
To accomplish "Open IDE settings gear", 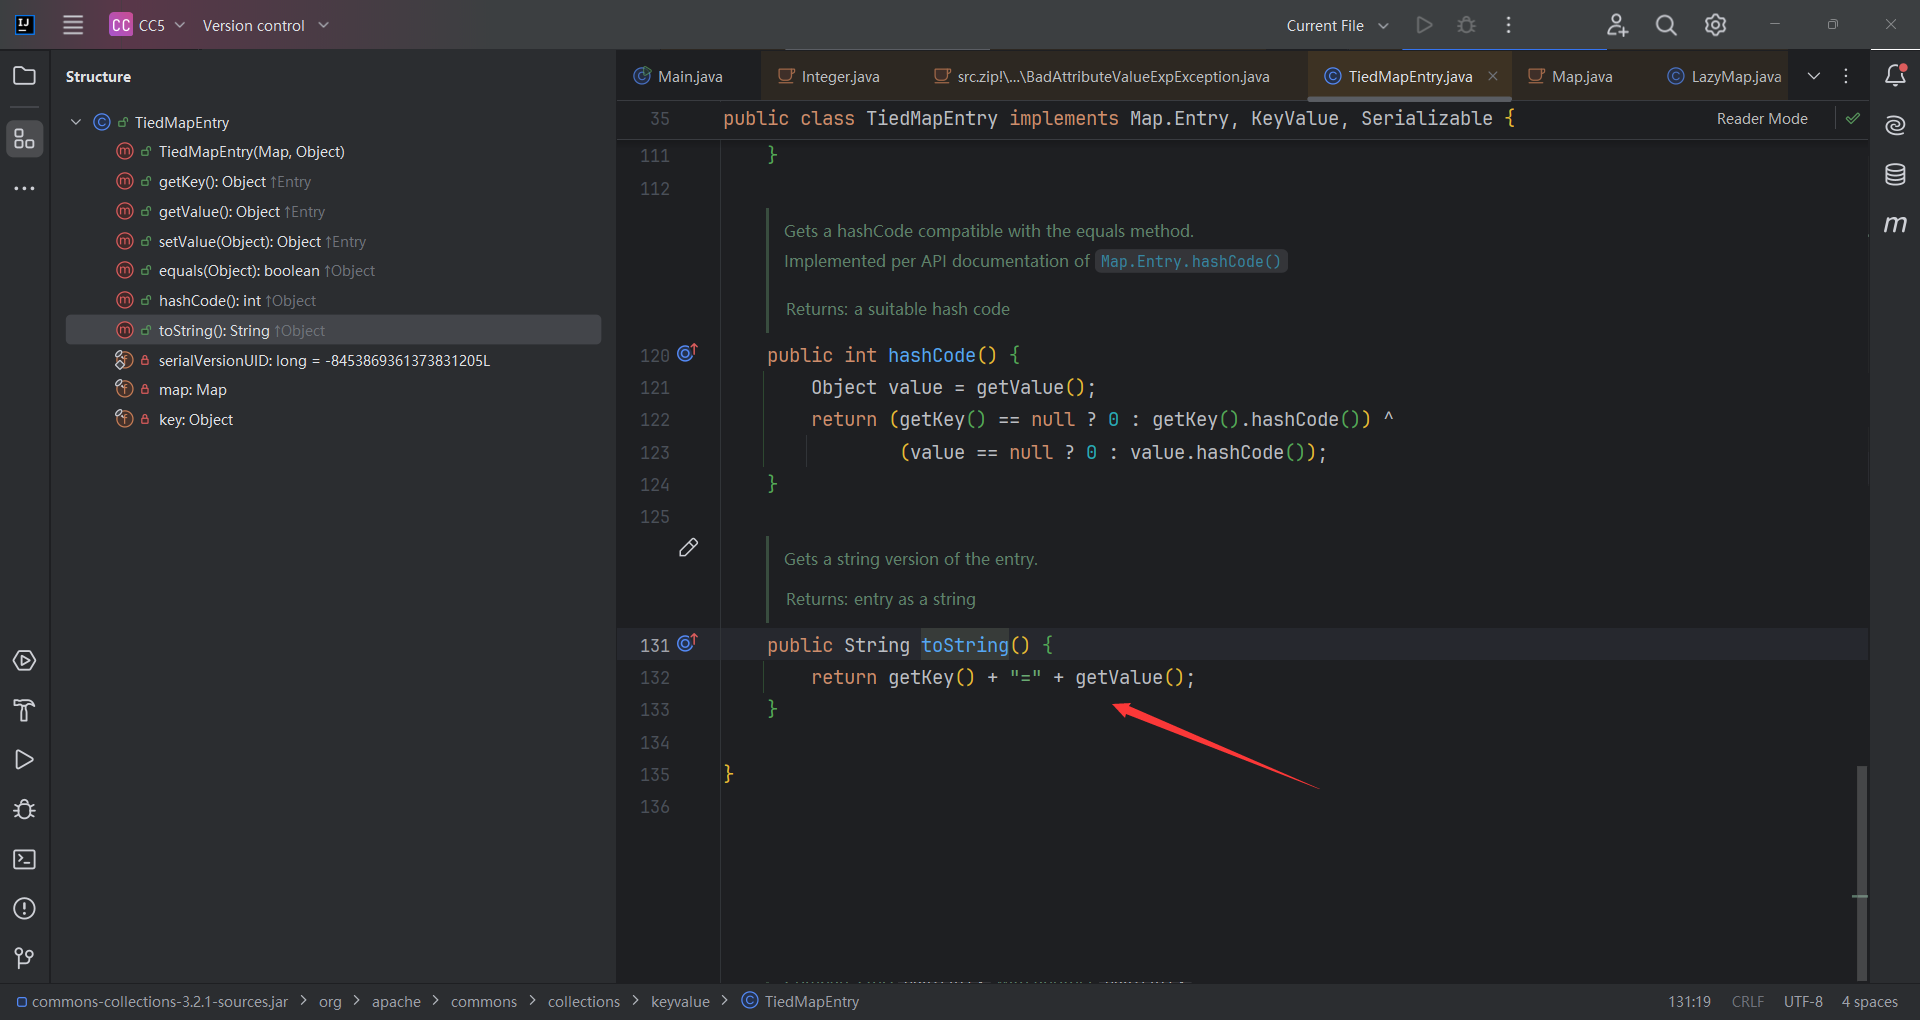I will [x=1716, y=25].
